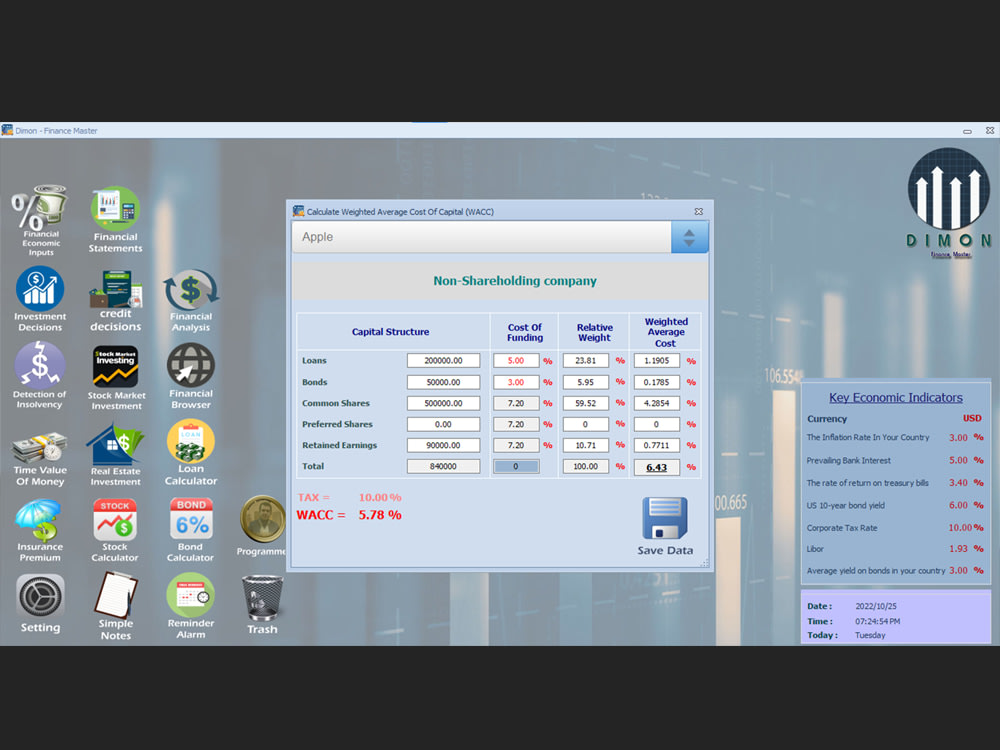Open the Trash bin
The image size is (1000, 750).
[262, 605]
